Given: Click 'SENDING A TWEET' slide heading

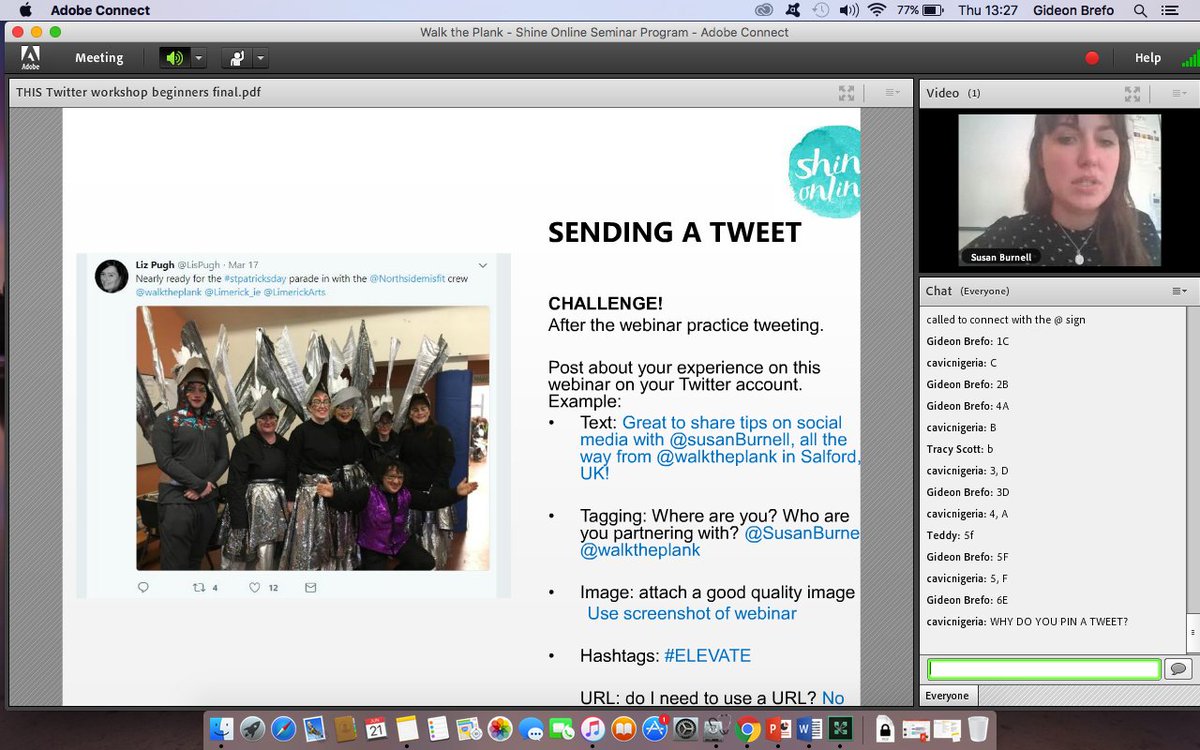Looking at the screenshot, I should [675, 232].
